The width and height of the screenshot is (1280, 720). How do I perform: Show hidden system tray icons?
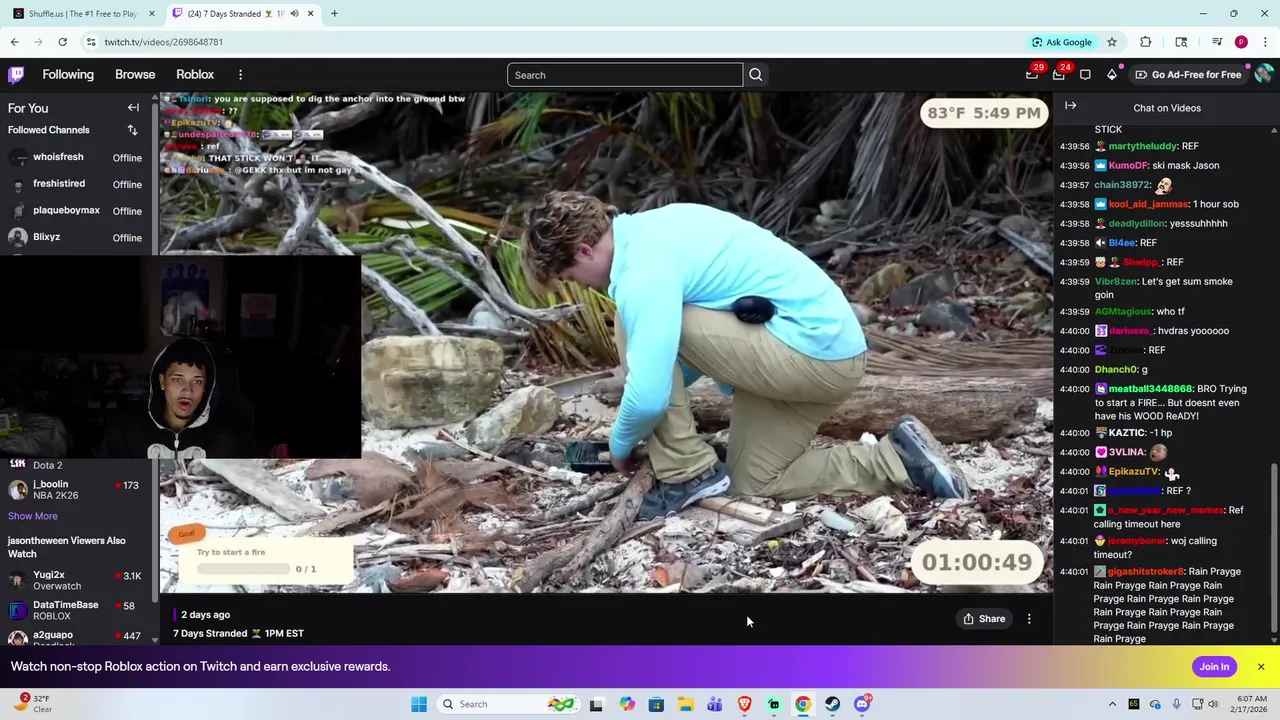[1112, 704]
